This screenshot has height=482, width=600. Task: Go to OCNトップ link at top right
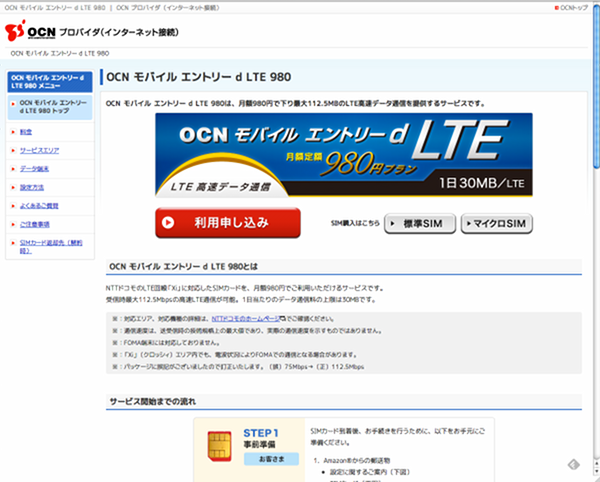(x=574, y=8)
